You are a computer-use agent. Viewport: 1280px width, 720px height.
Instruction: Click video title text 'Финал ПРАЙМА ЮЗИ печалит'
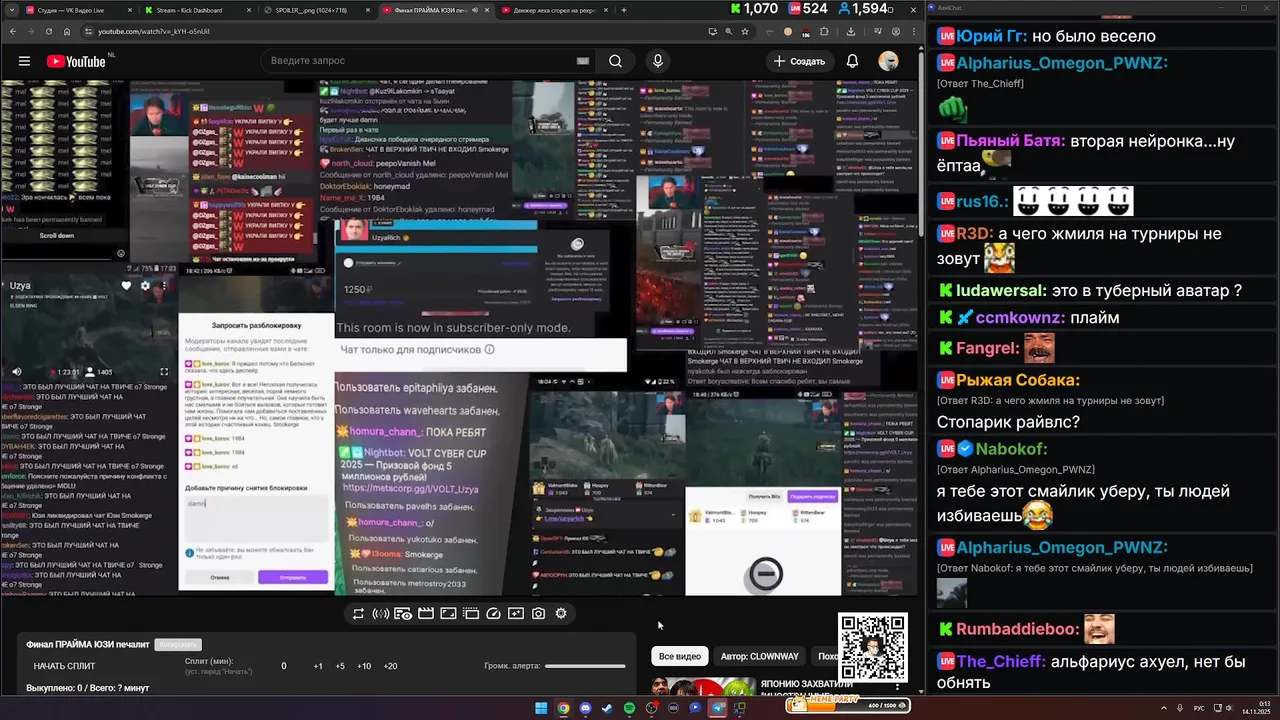[x=88, y=645]
